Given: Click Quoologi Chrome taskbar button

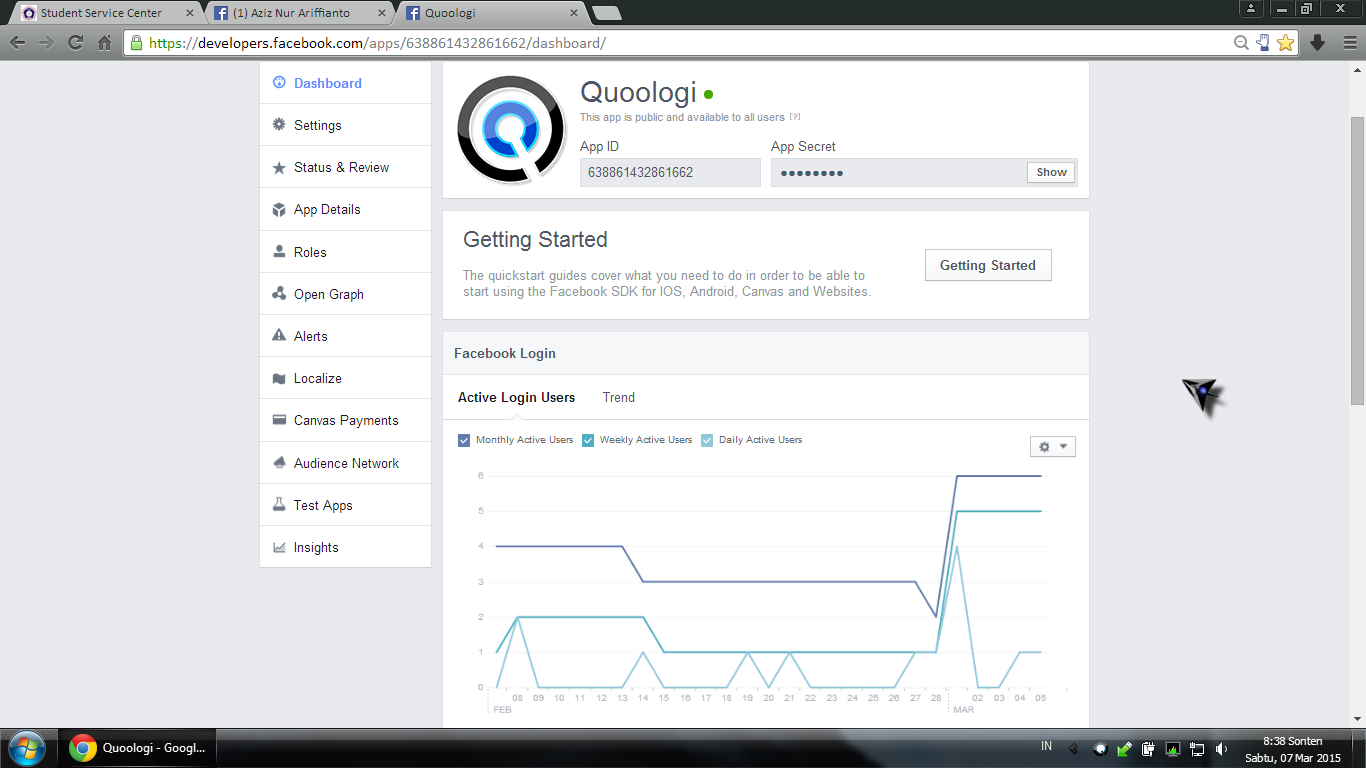Looking at the screenshot, I should pos(138,748).
